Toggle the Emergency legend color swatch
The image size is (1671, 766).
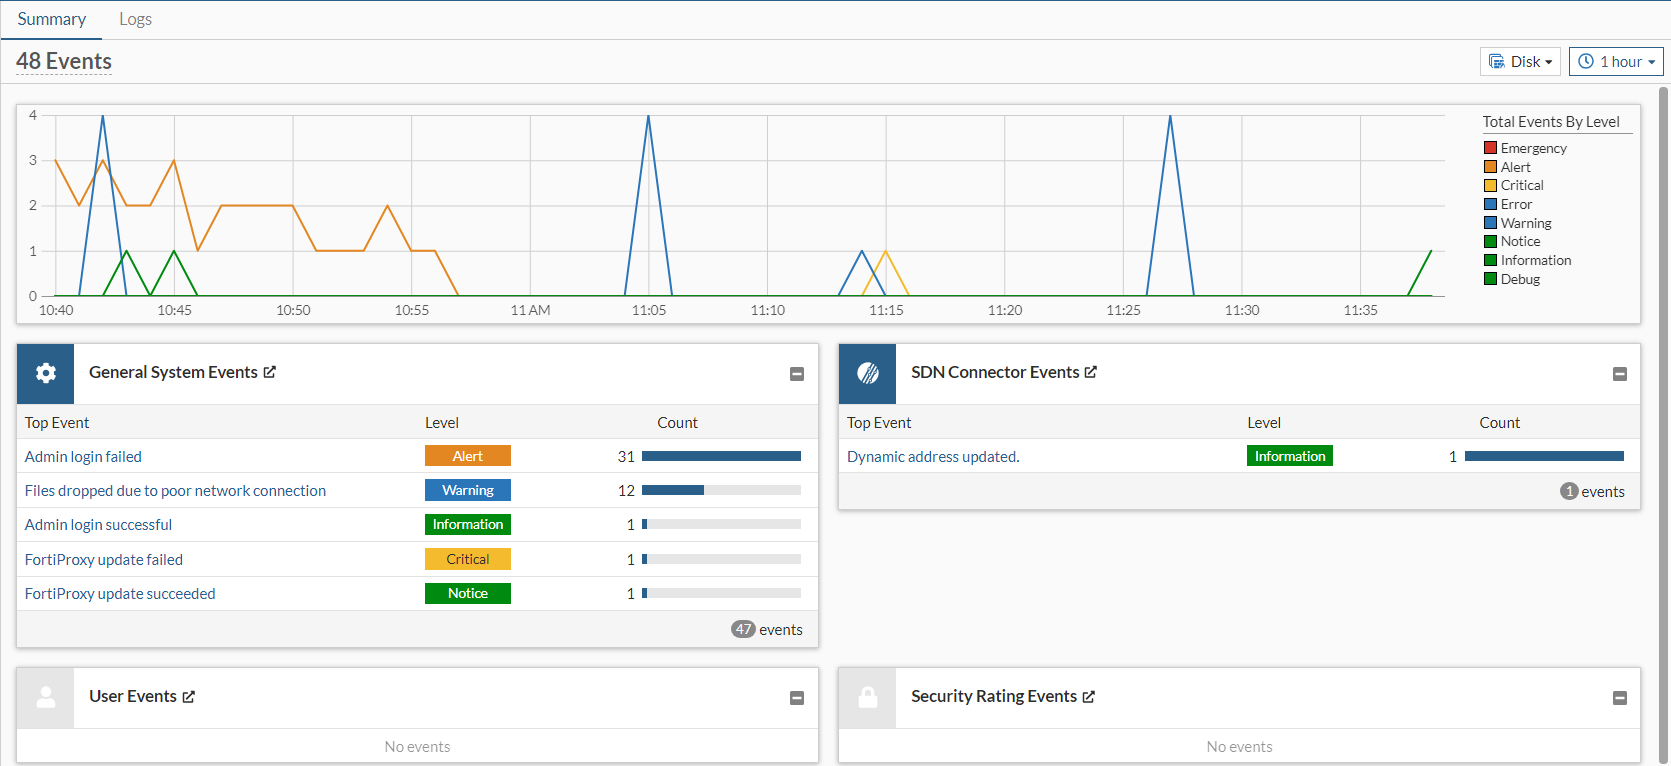tap(1490, 148)
